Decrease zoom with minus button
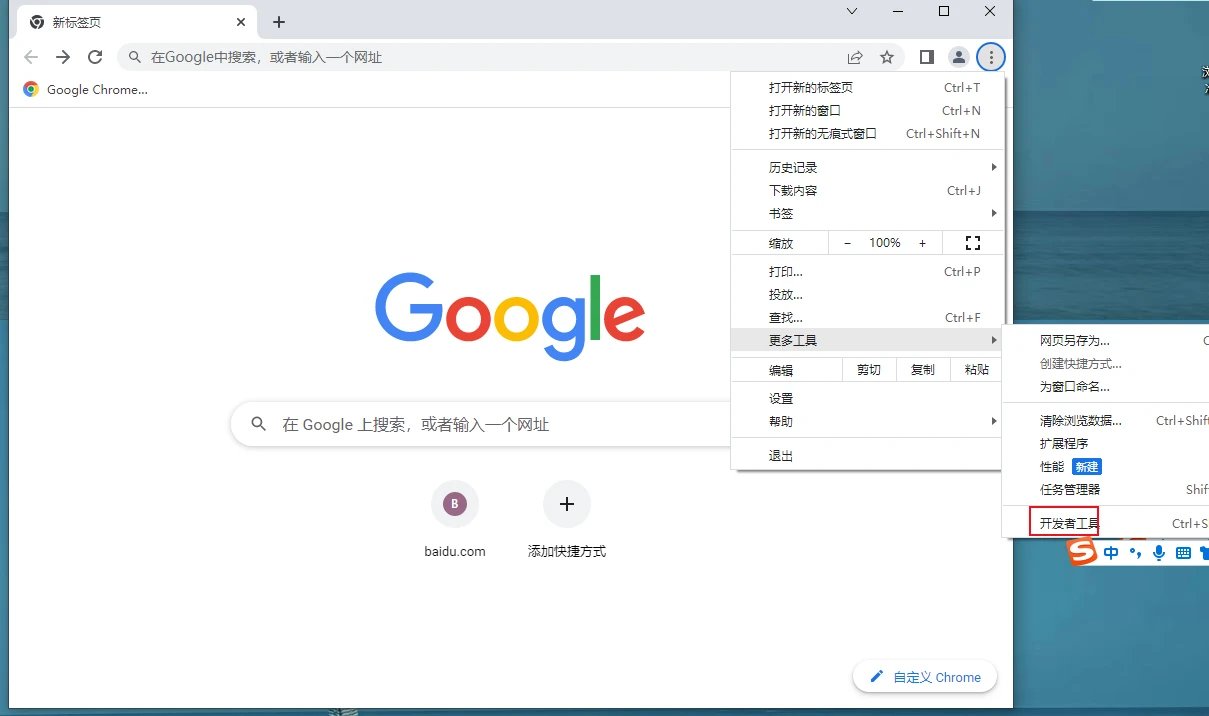This screenshot has height=716, width=1209. pyautogui.click(x=848, y=243)
